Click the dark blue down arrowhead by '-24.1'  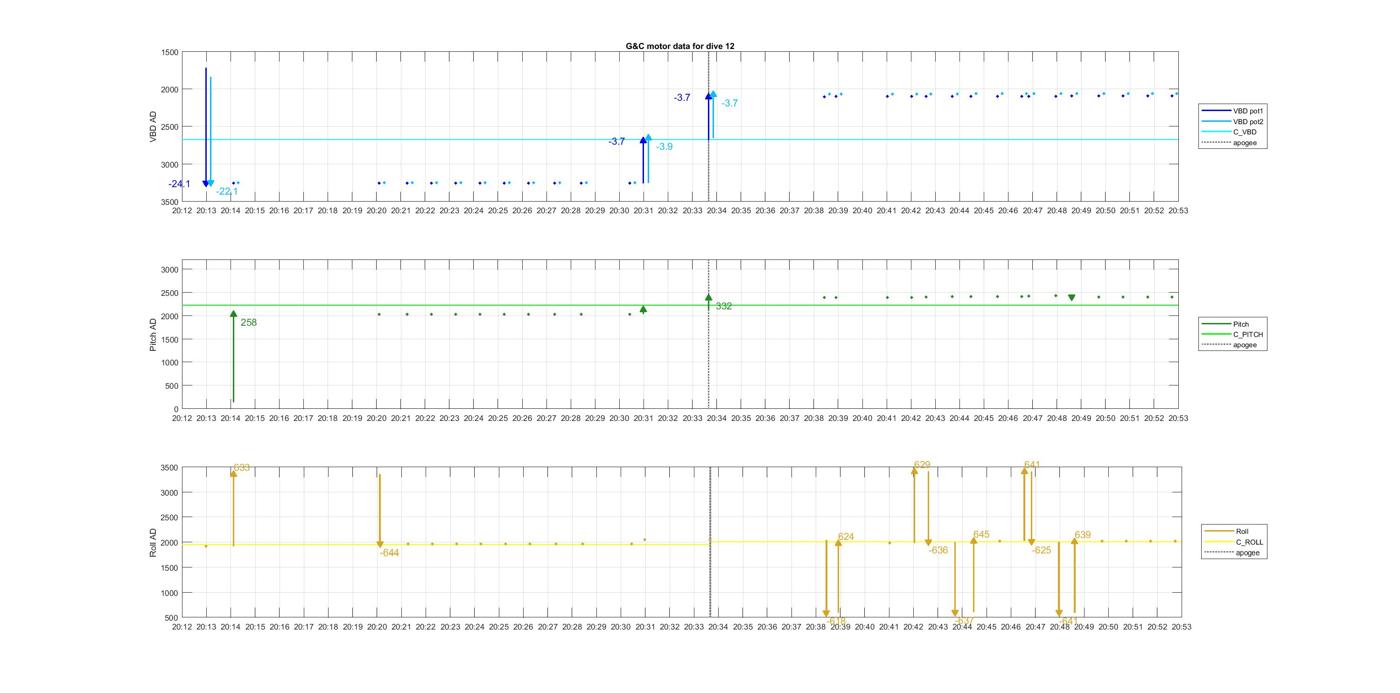(206, 184)
